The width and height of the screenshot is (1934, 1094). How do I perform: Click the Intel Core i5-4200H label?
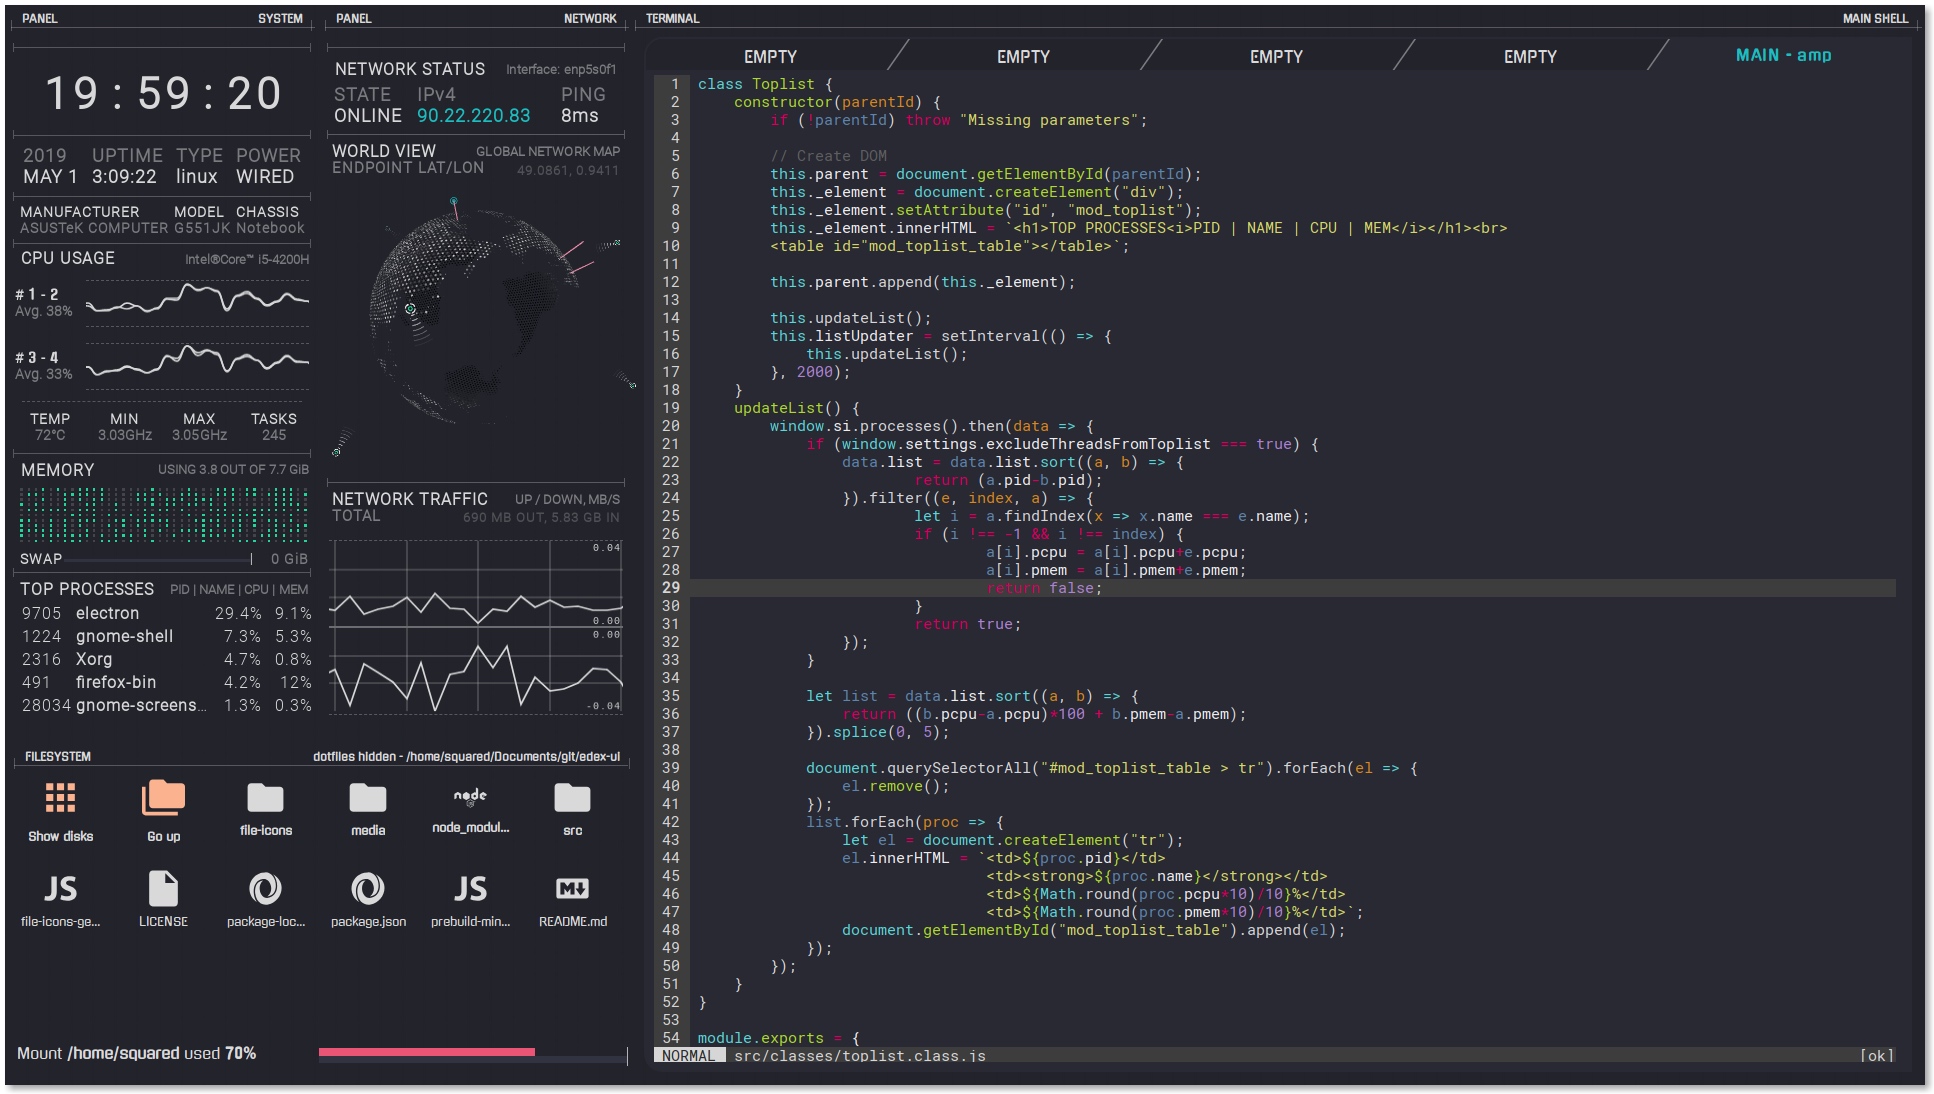pos(247,259)
